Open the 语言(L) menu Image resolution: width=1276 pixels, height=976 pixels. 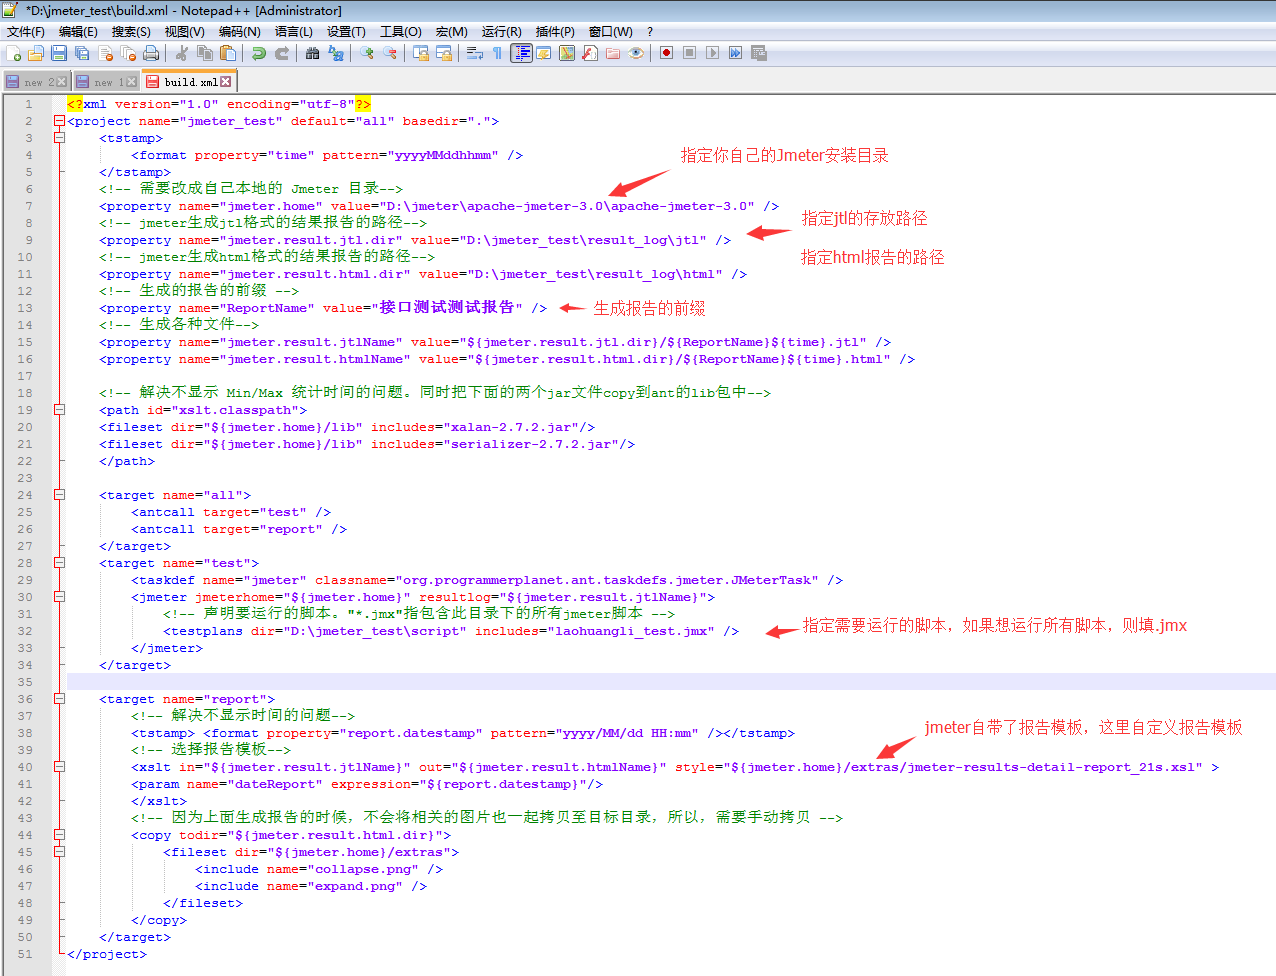pyautogui.click(x=293, y=31)
